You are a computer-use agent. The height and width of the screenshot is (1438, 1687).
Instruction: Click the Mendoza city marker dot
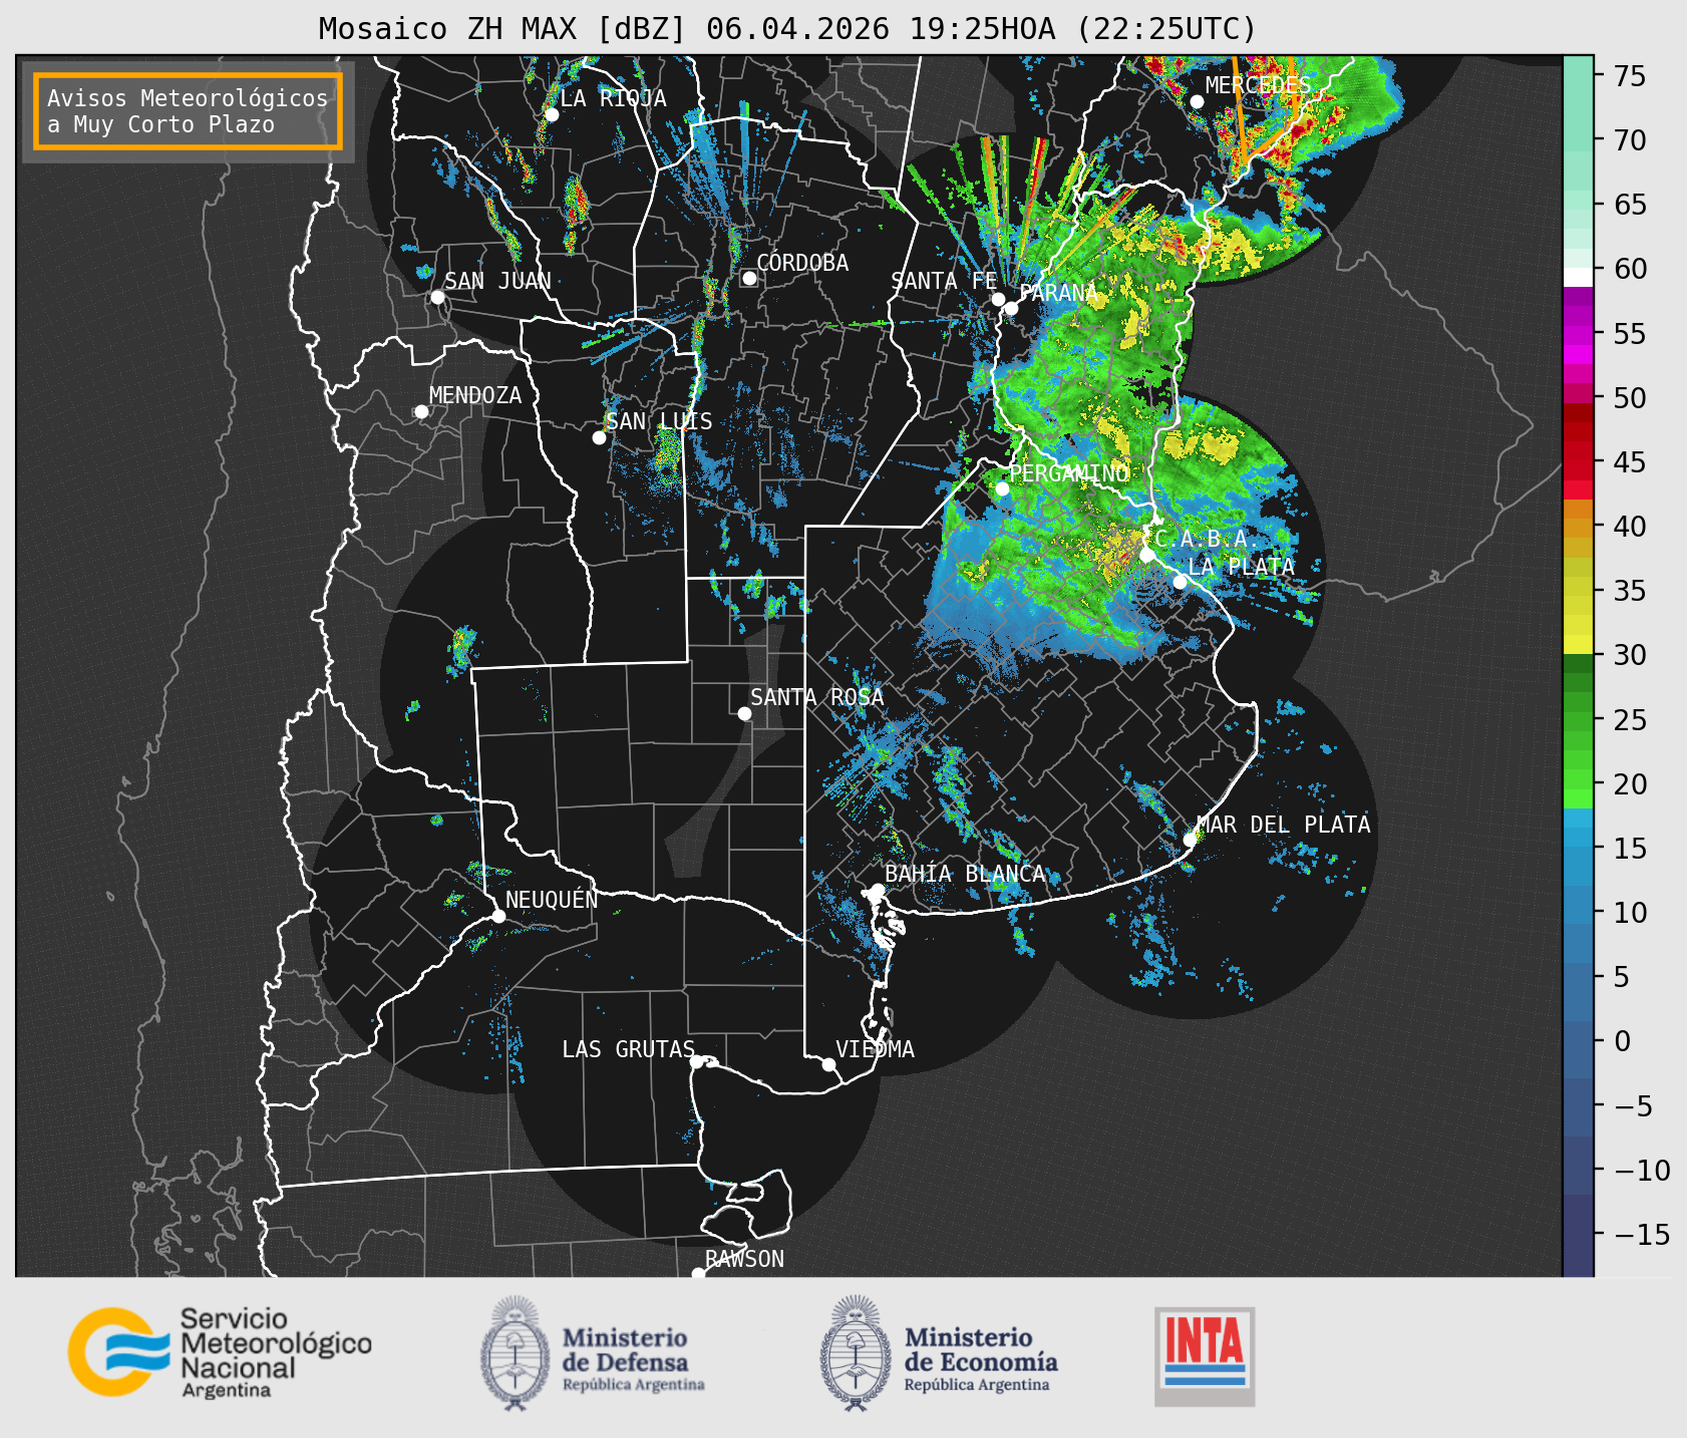[x=421, y=412]
